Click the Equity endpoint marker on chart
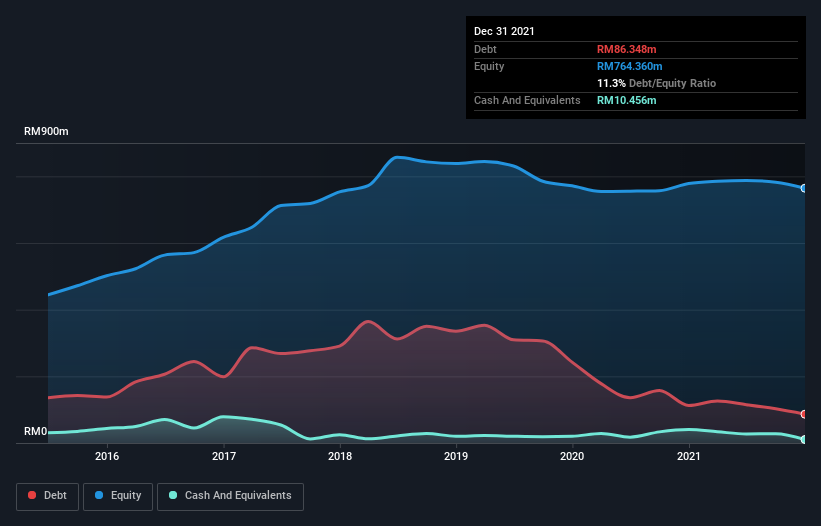Screen dimensions: 821x526 point(804,188)
